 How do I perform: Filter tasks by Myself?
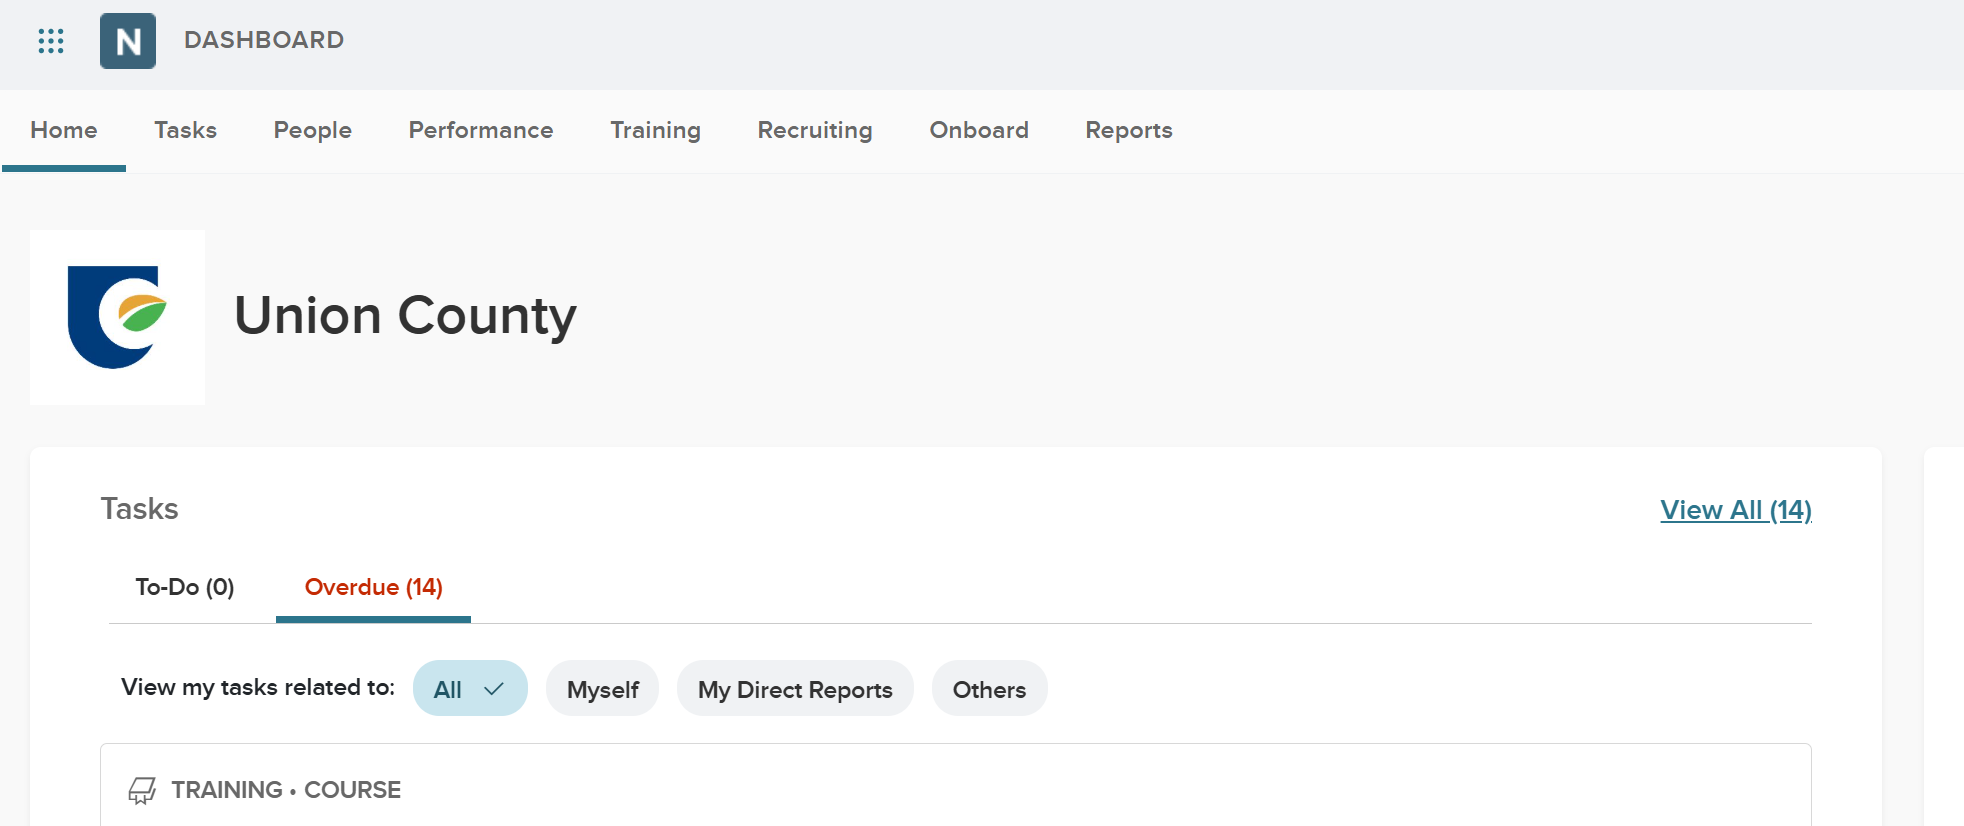click(602, 689)
